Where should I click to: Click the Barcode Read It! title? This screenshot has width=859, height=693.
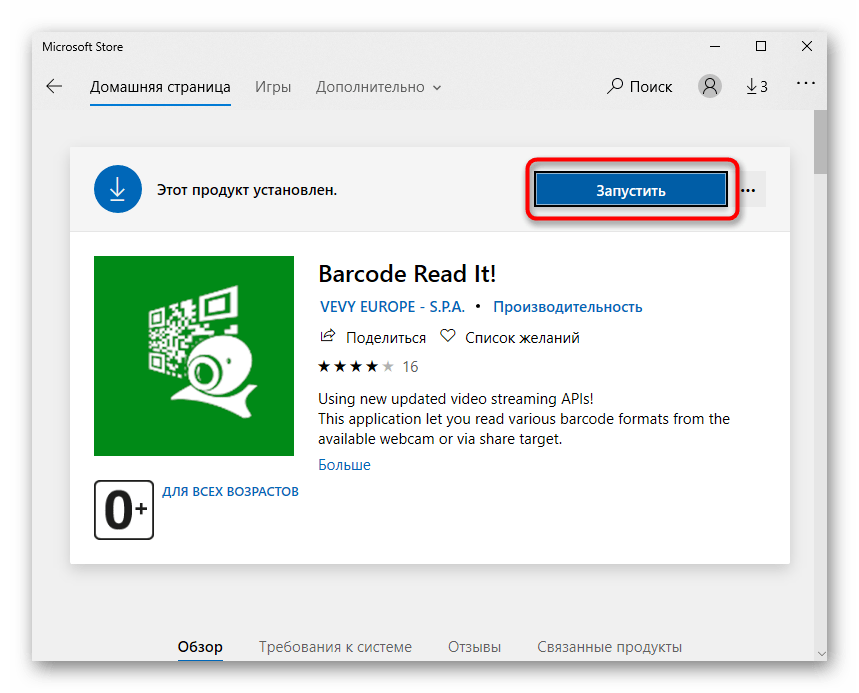pos(407,273)
